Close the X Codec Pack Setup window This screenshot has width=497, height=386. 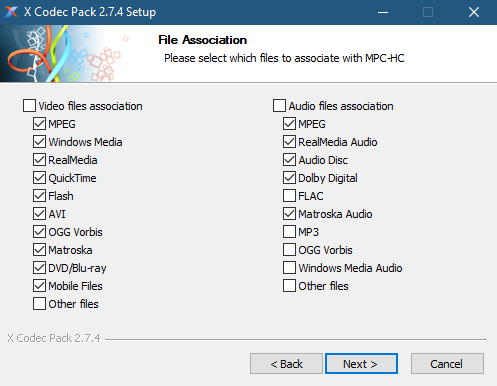click(x=474, y=12)
